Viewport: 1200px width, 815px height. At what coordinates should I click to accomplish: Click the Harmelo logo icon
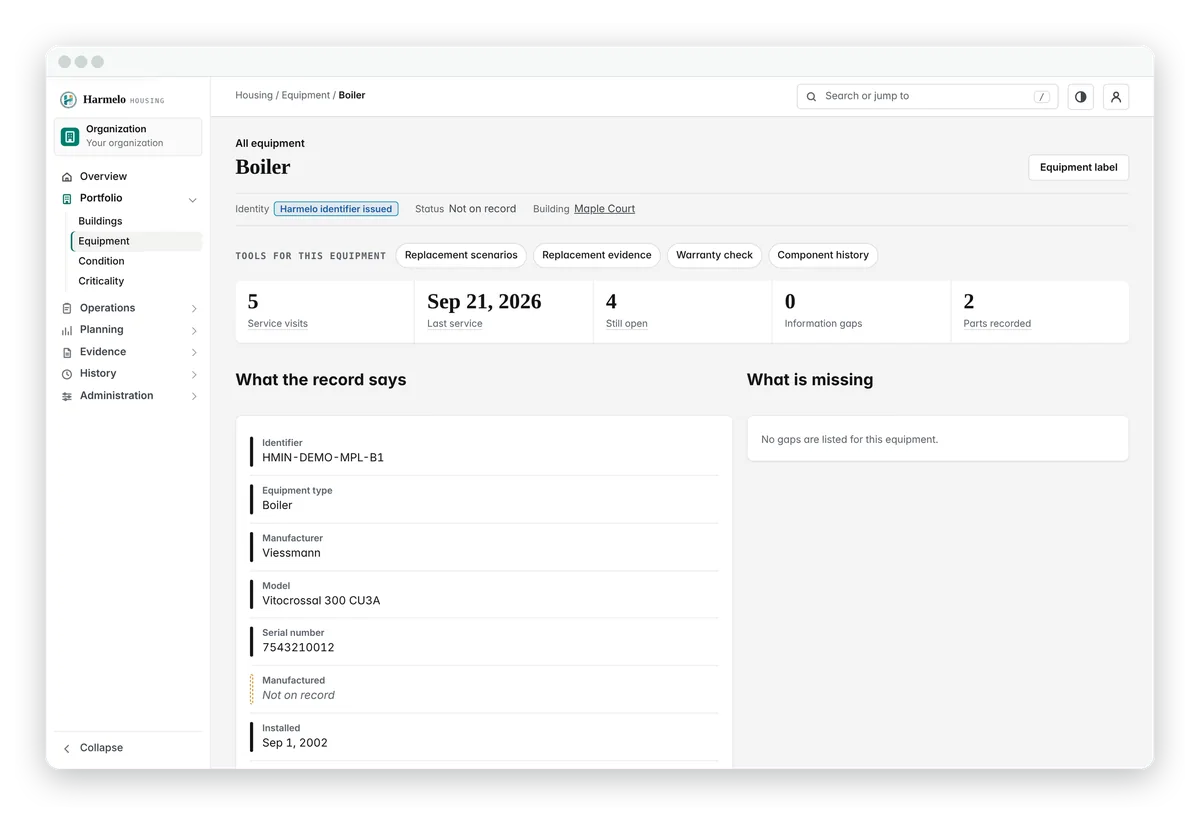tap(68, 100)
